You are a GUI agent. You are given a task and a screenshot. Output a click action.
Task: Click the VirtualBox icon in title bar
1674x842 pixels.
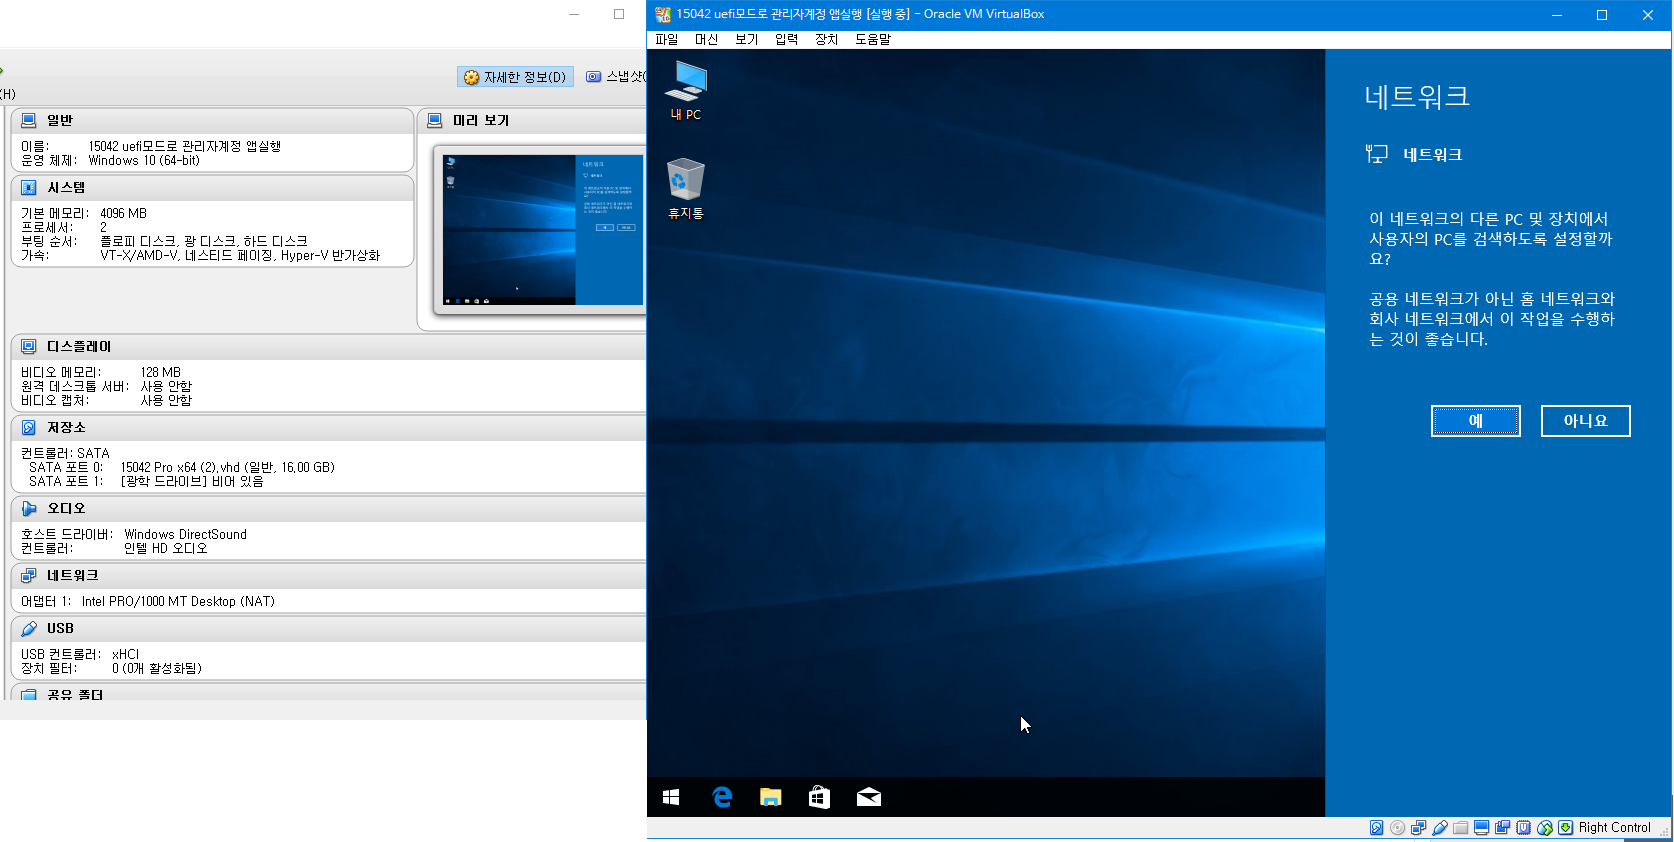(662, 14)
